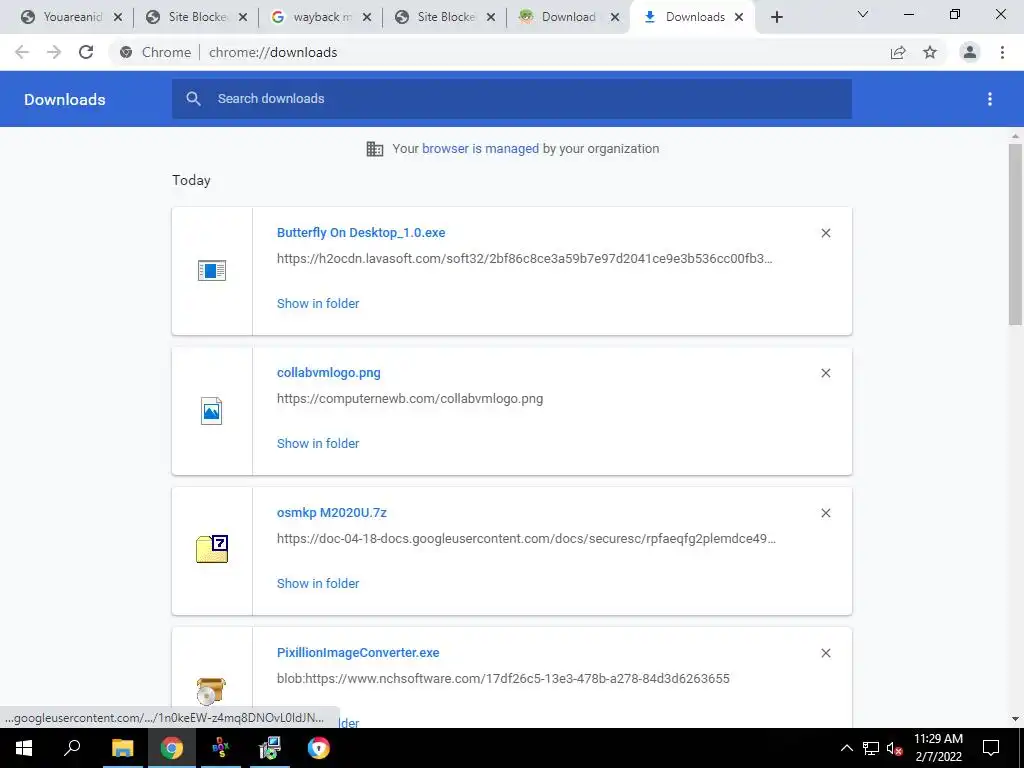Open PixillionImageConverter.exe file link
Image resolution: width=1024 pixels, height=768 pixels.
point(358,652)
